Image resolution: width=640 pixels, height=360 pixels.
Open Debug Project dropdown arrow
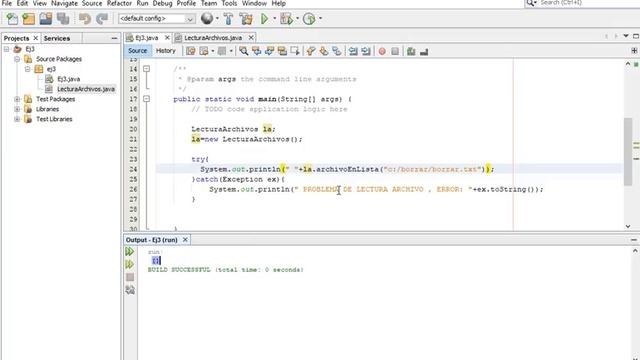pyautogui.click(x=297, y=18)
